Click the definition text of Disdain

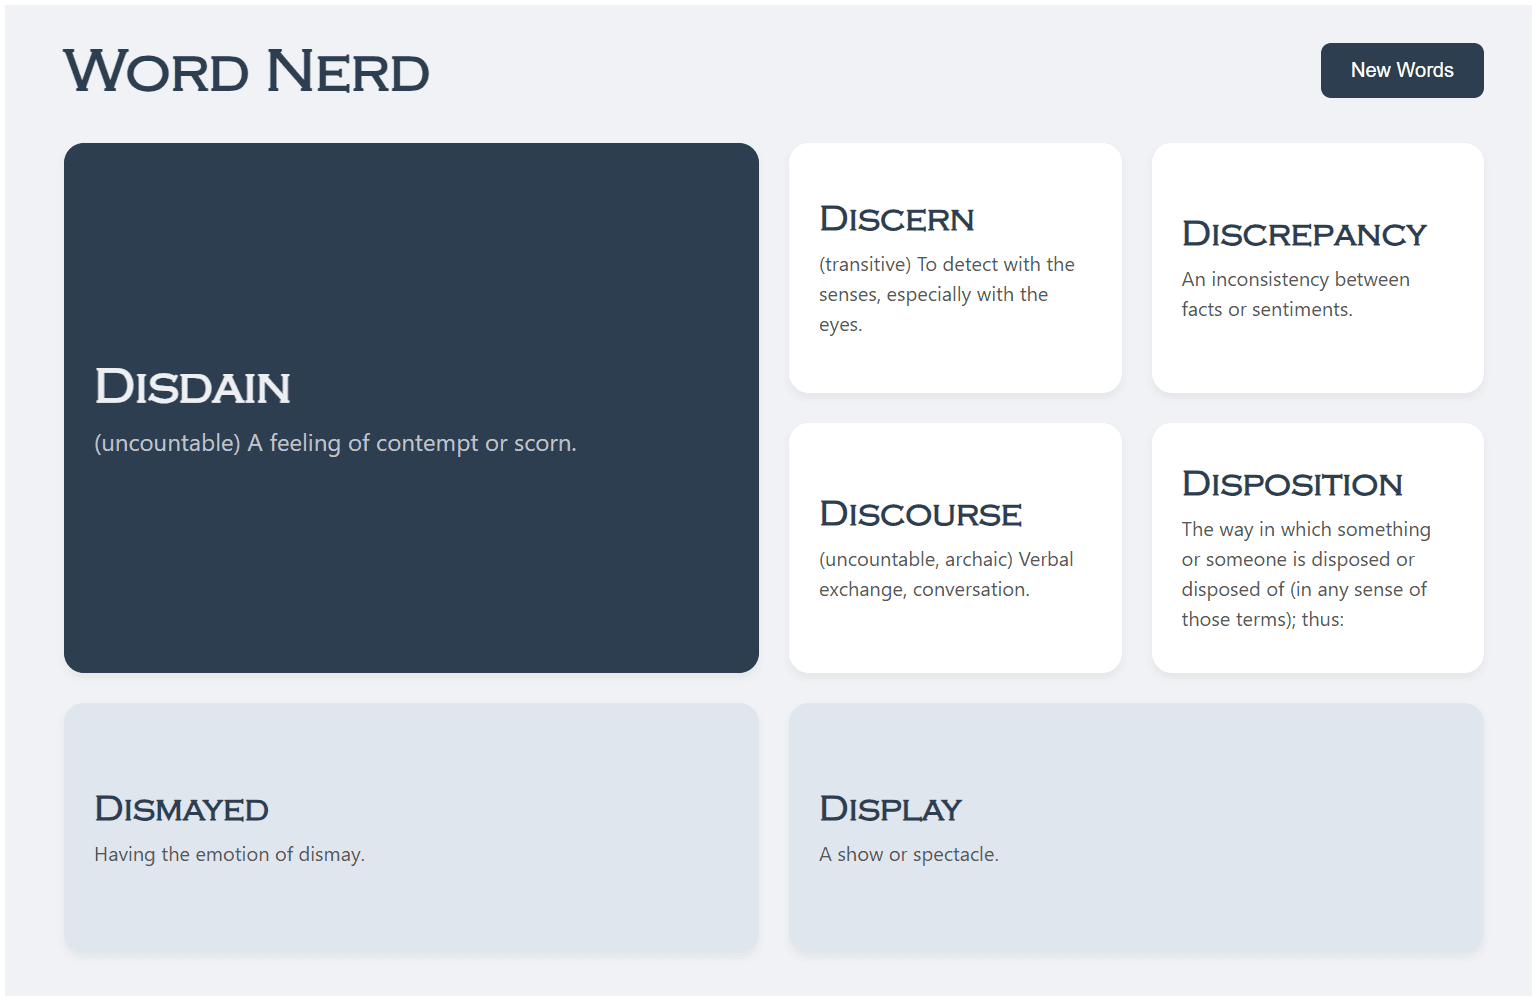pos(335,443)
